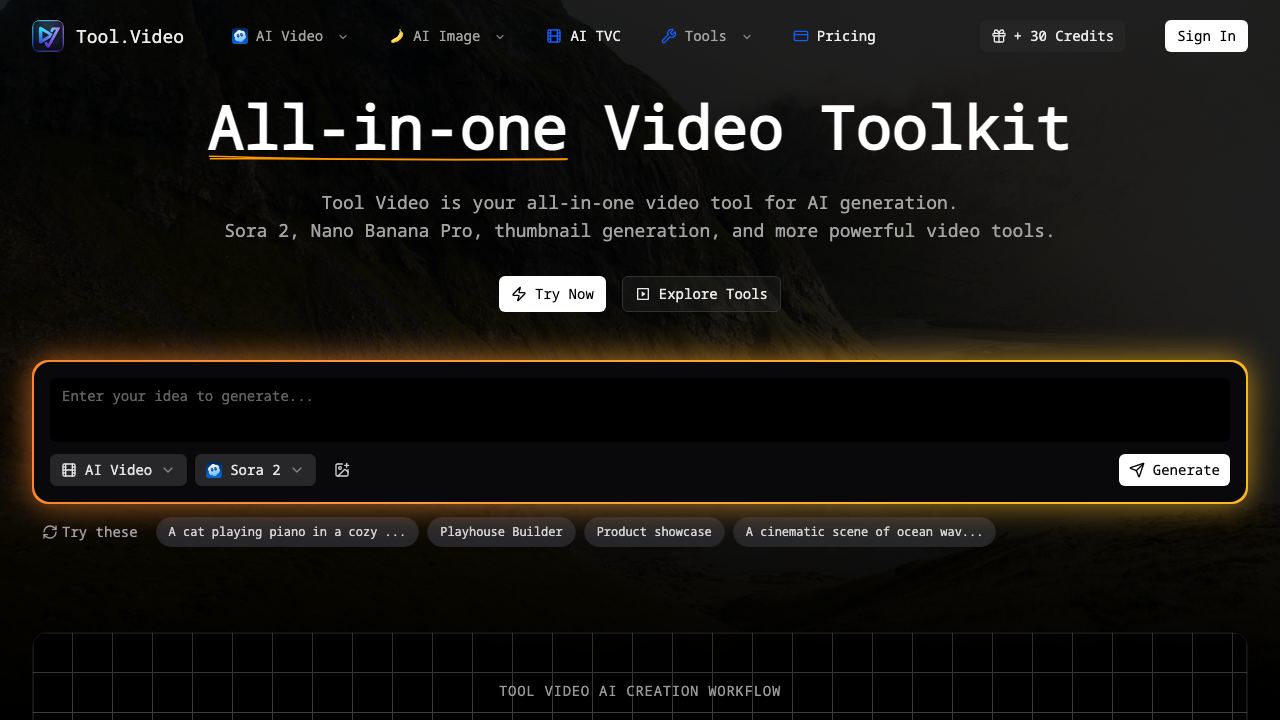Expand the Tools navigation chevron
This screenshot has height=720, width=1280.
(x=746, y=37)
